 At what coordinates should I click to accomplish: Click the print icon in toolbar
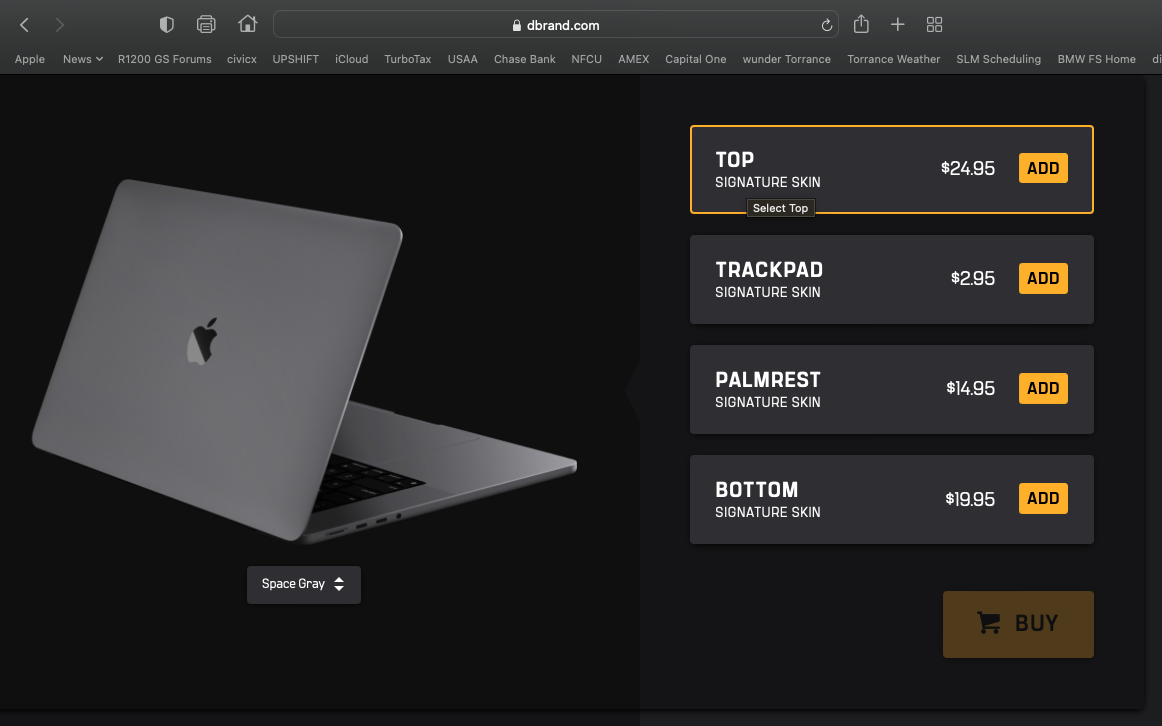coord(206,25)
